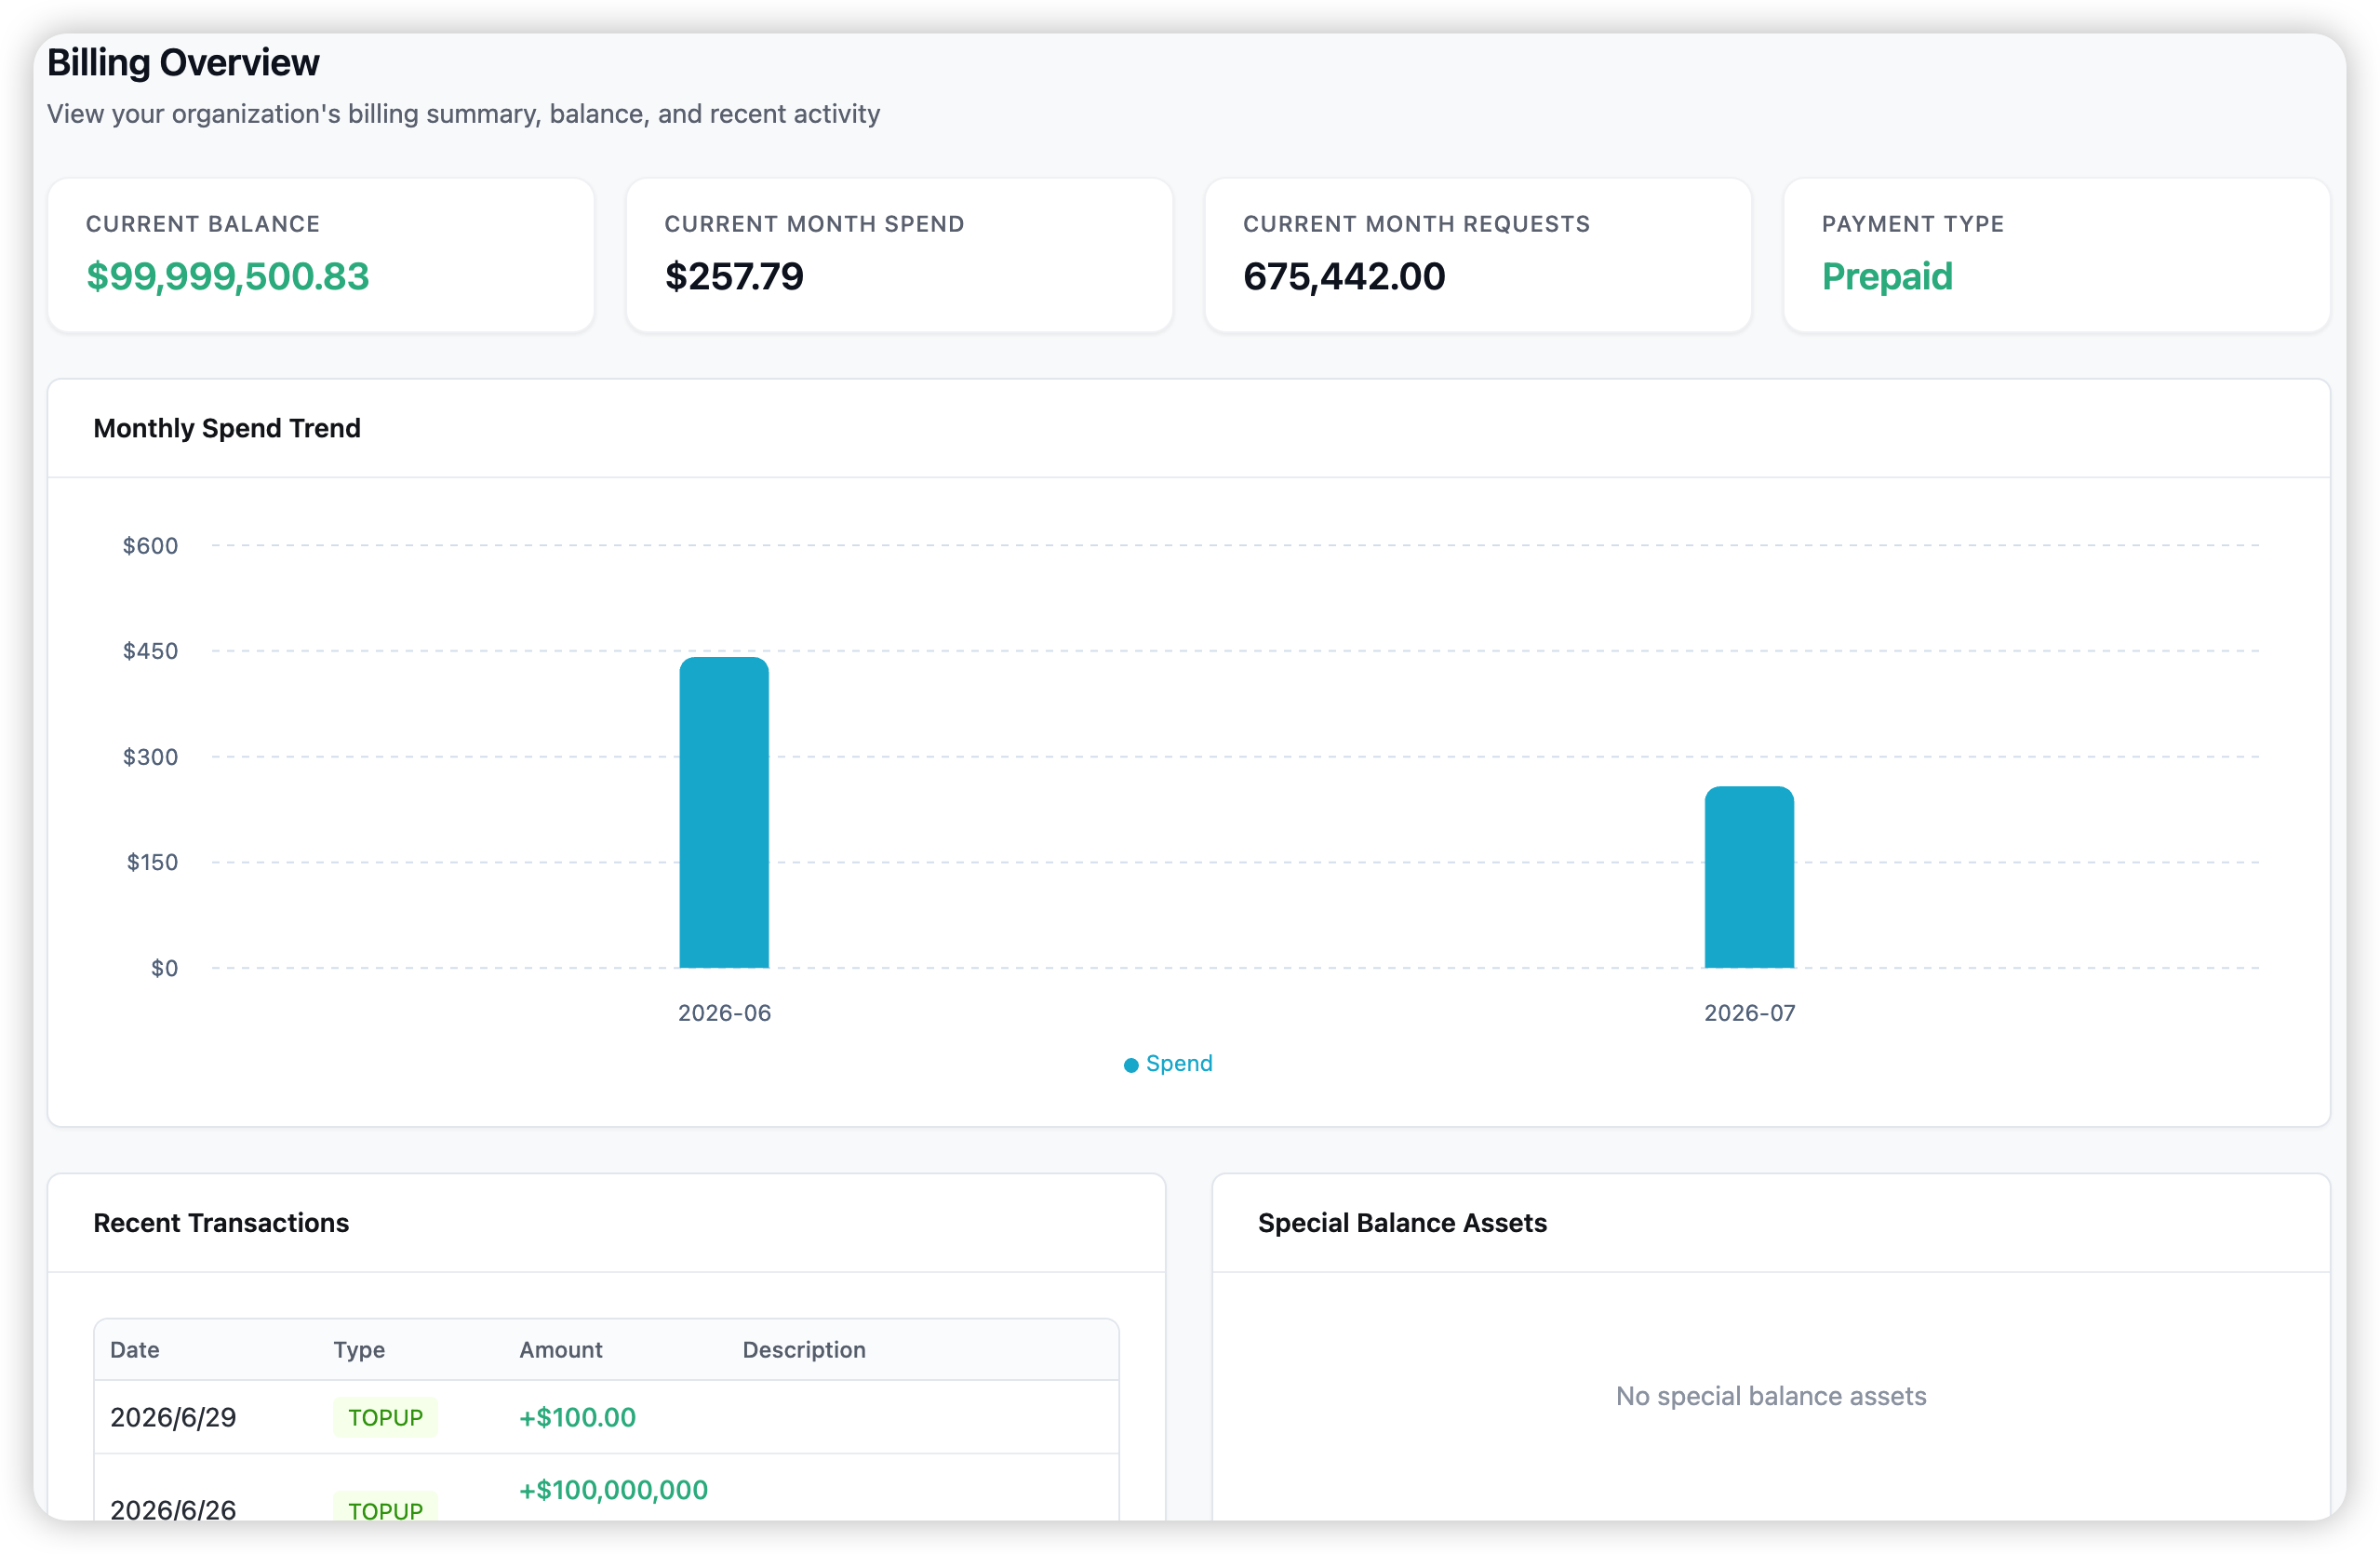Image resolution: width=2380 pixels, height=1554 pixels.
Task: Select the 675,442.00 requests value
Action: (x=1344, y=276)
